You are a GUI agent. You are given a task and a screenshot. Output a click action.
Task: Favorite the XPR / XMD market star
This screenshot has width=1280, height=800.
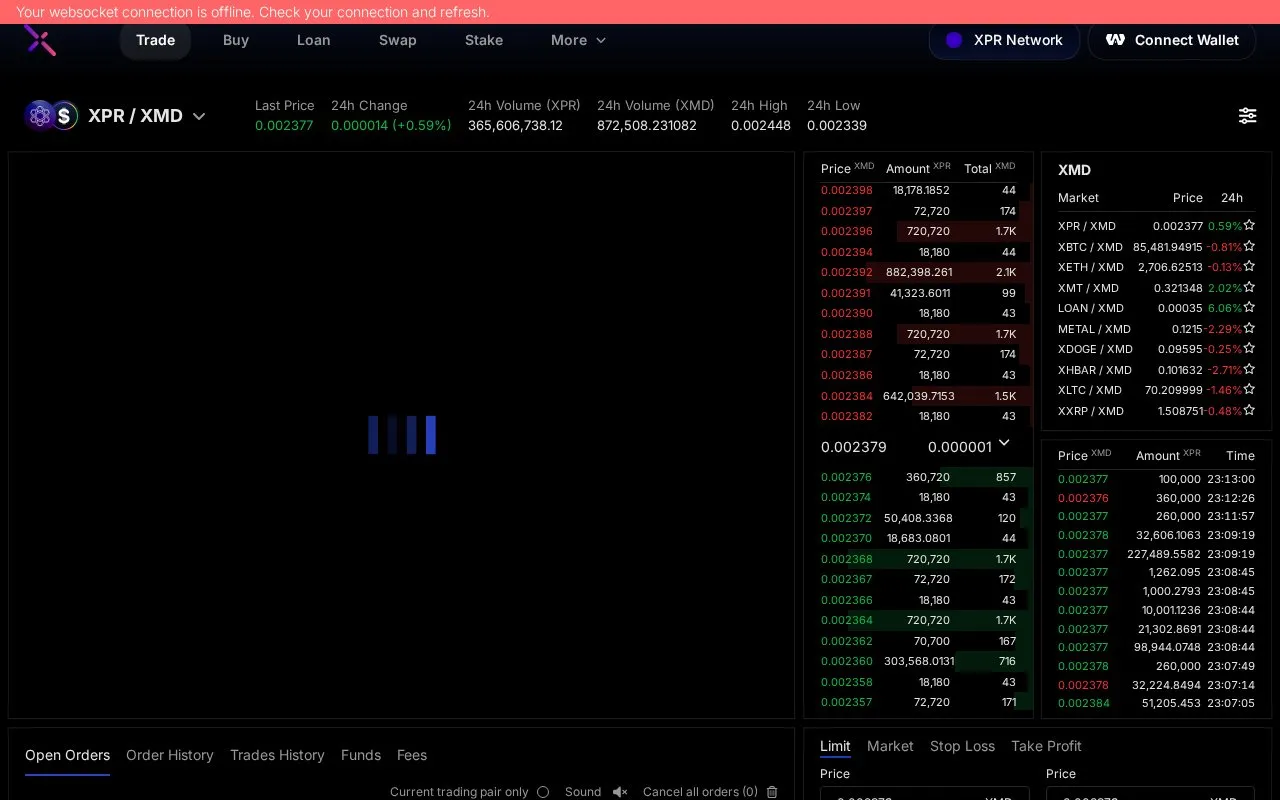(x=1249, y=226)
